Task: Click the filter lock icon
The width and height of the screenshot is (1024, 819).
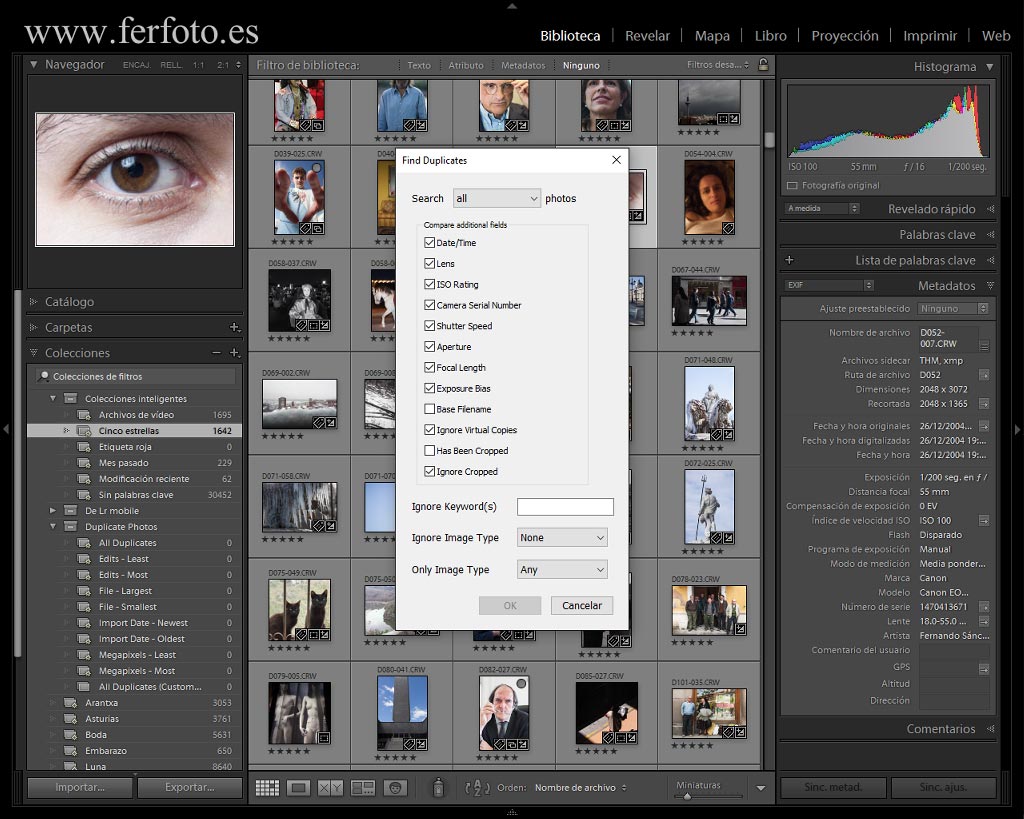Action: click(x=763, y=65)
